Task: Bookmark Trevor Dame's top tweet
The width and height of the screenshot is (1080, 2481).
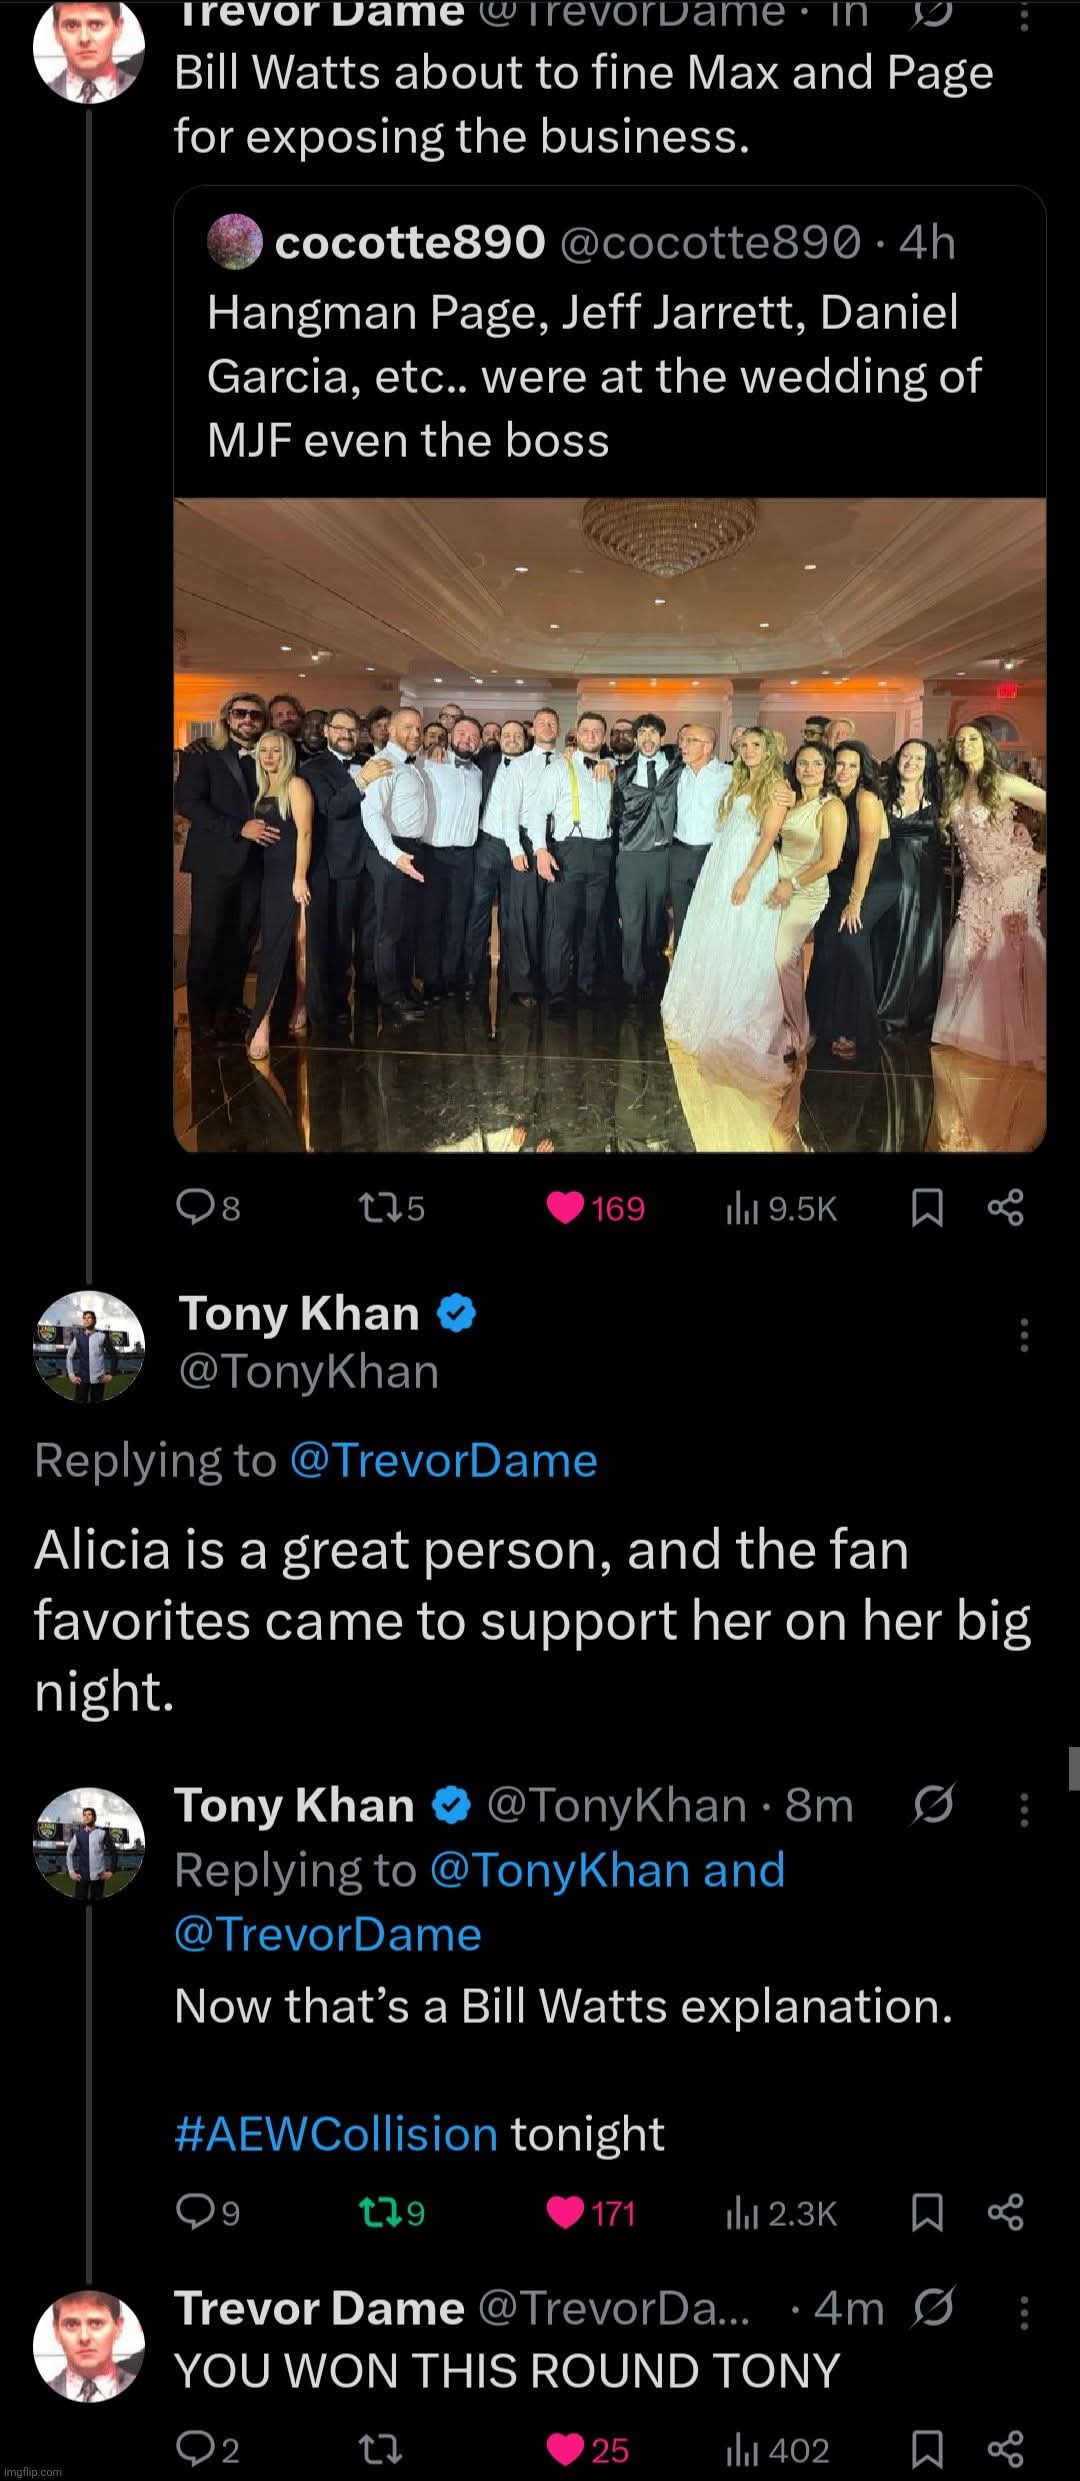Action: [x=927, y=1209]
